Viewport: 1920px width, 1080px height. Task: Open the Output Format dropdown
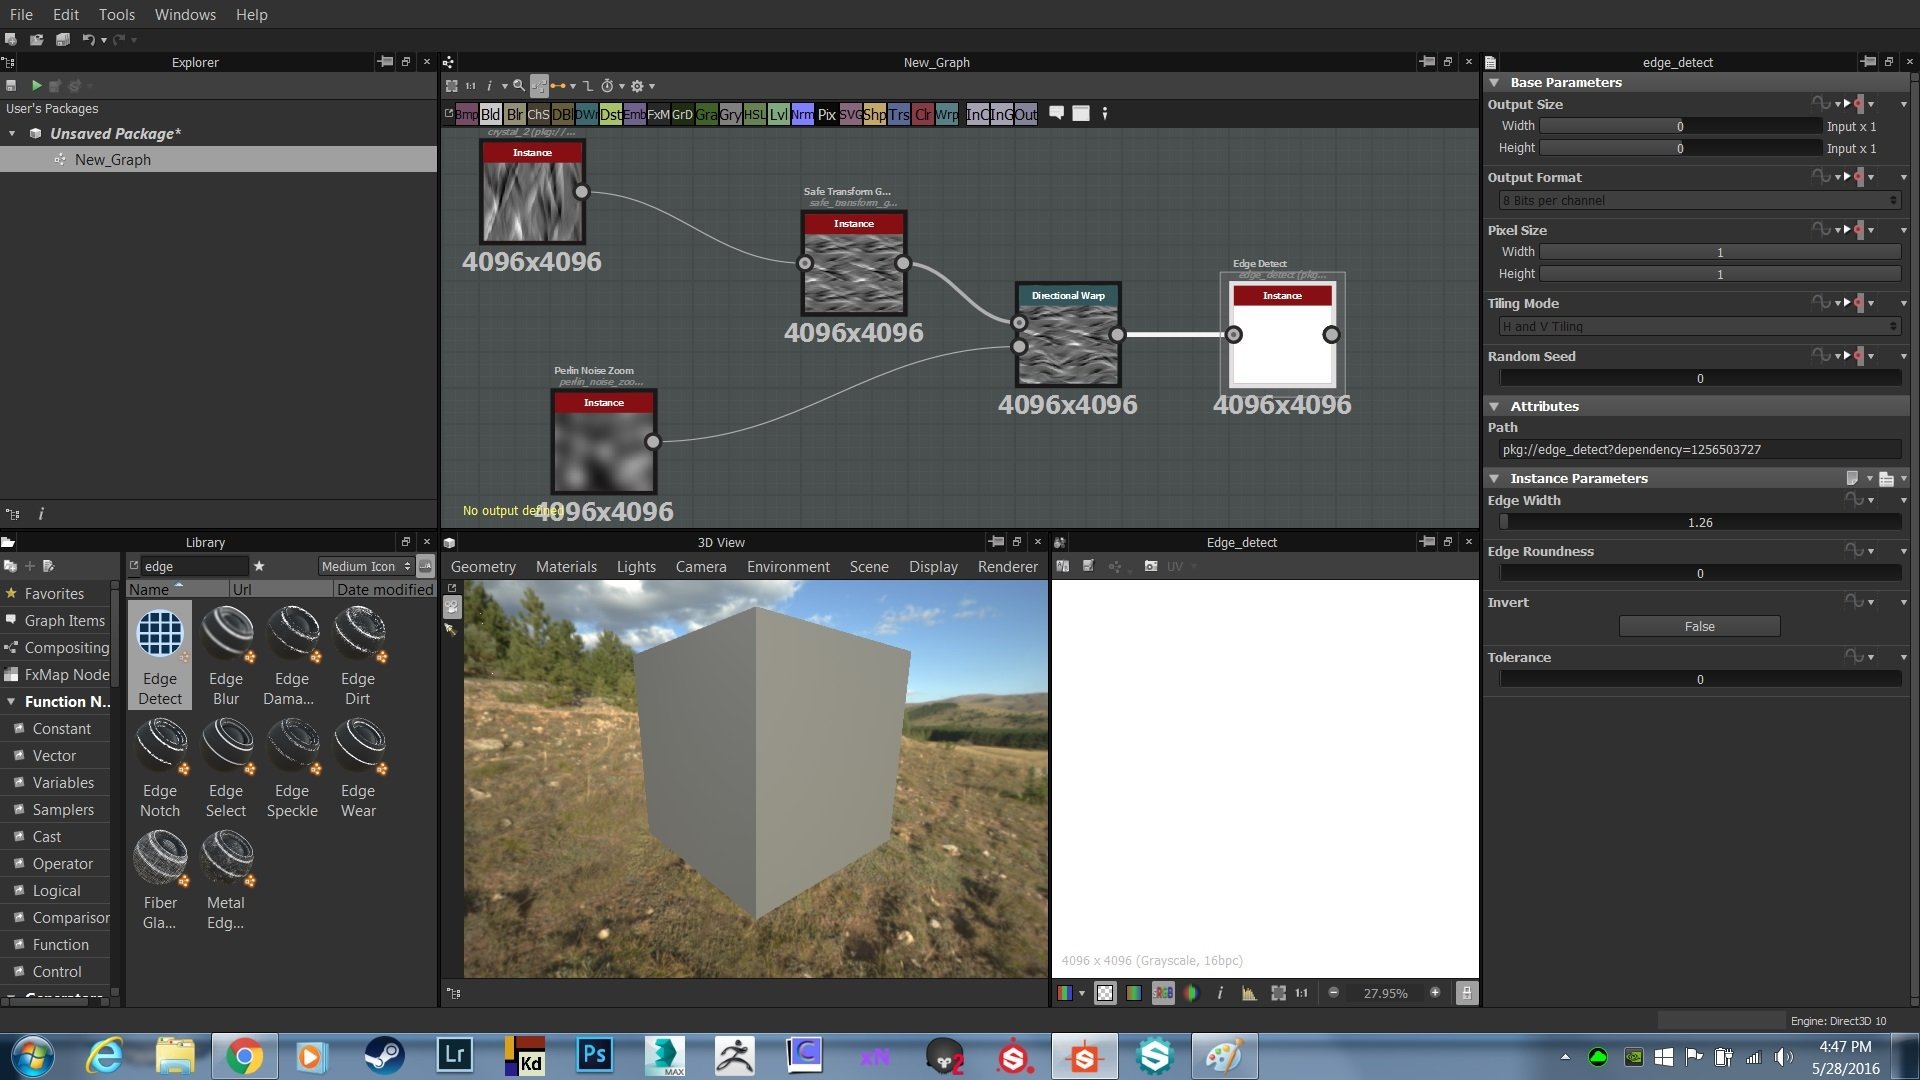tap(1699, 201)
